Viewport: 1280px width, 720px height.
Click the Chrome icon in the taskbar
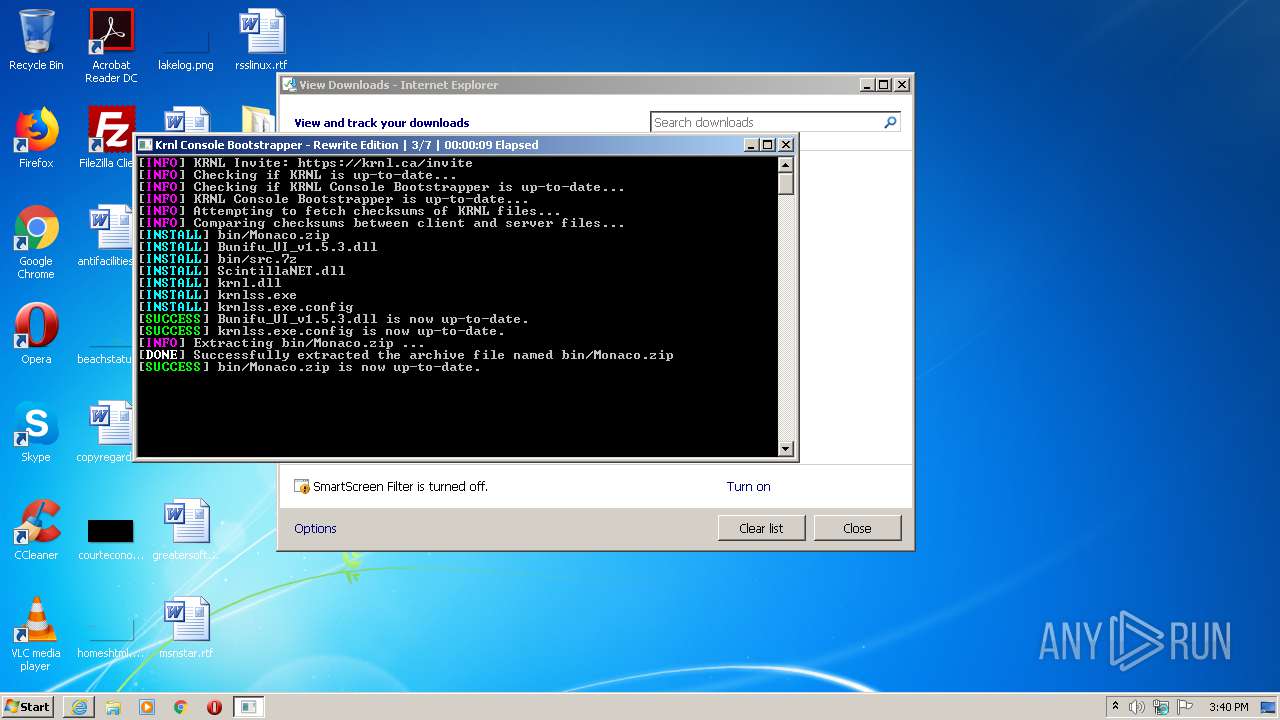tap(181, 707)
